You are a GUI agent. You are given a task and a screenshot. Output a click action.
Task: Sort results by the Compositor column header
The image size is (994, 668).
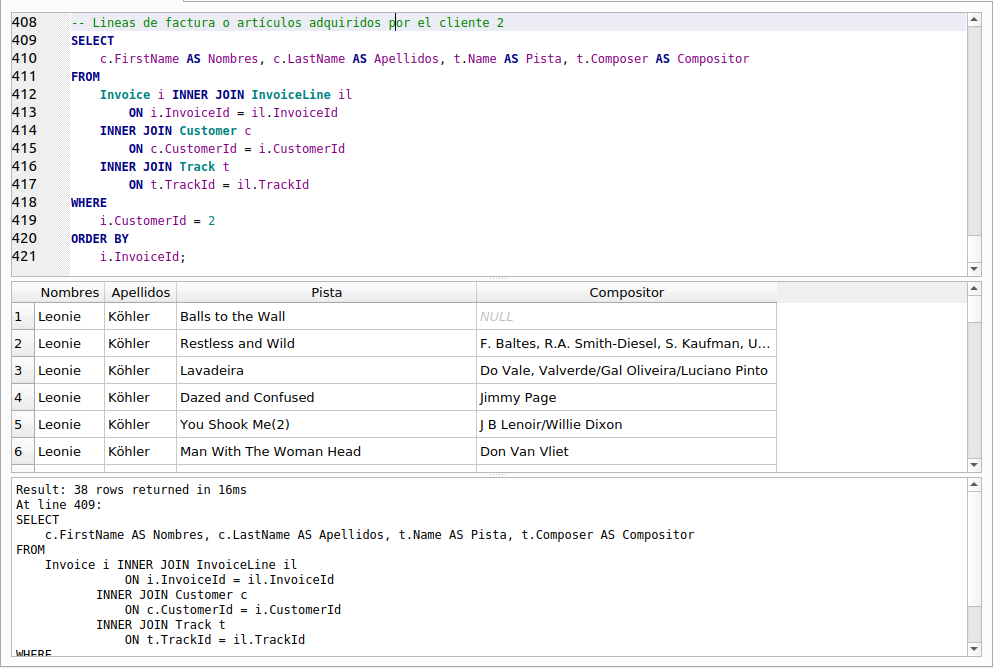[627, 292]
